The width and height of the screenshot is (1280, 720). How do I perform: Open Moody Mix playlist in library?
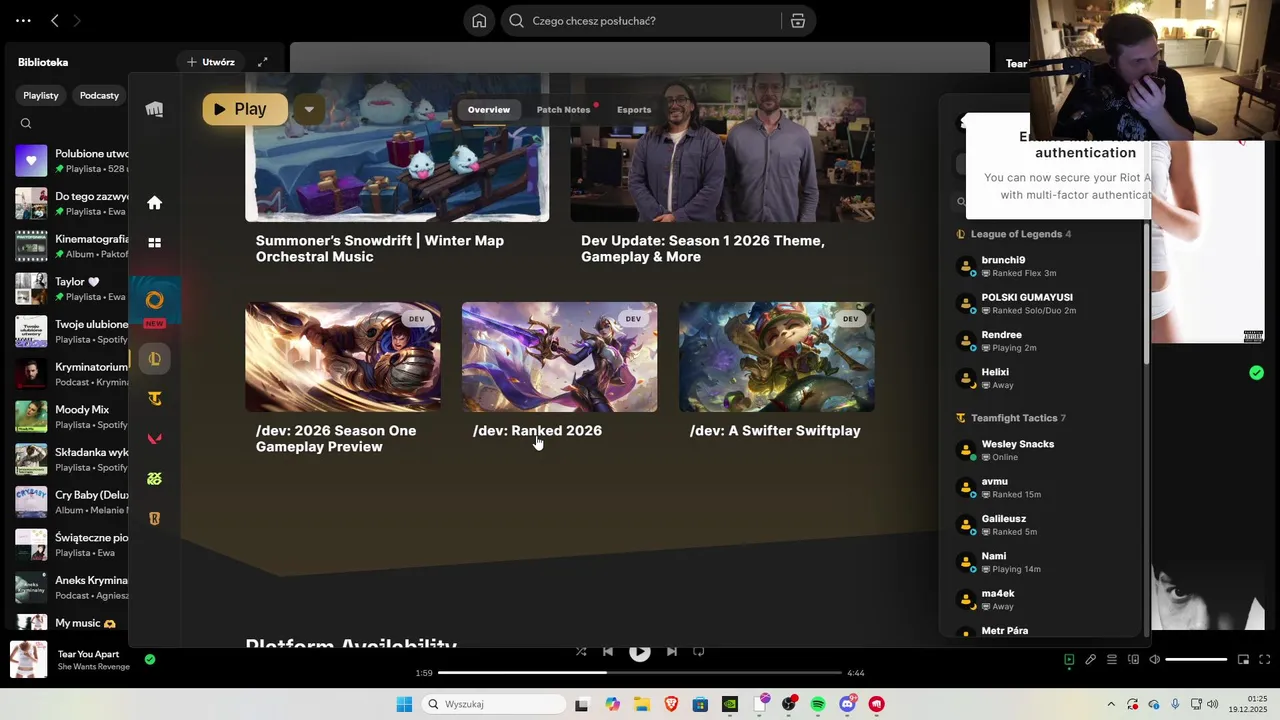[71, 417]
